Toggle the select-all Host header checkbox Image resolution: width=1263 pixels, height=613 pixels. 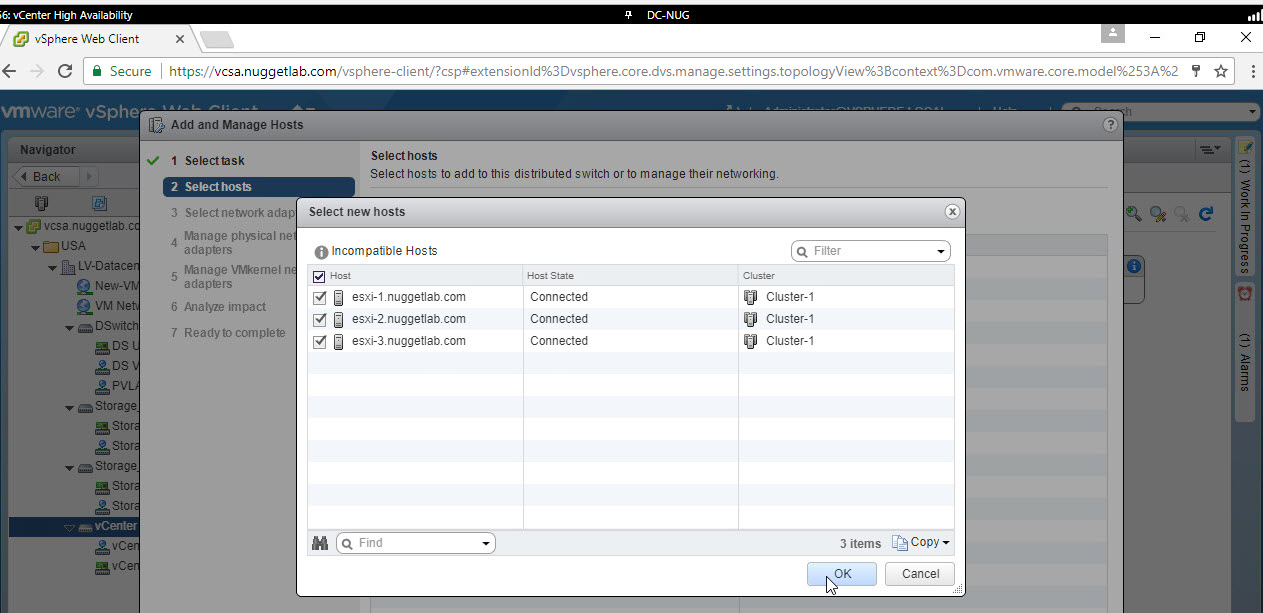(x=319, y=276)
